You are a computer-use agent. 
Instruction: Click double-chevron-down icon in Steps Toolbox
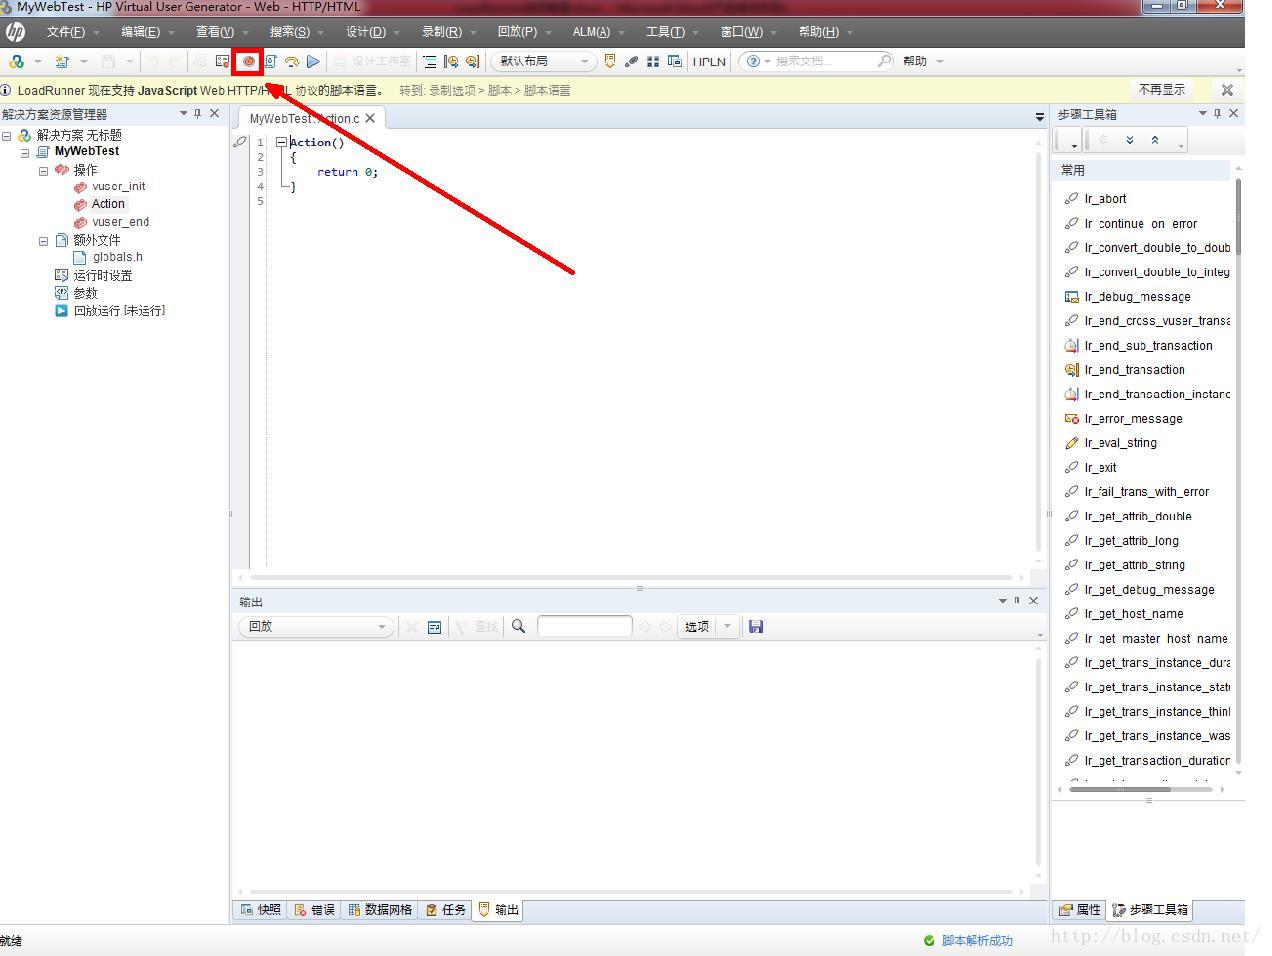[x=1130, y=140]
